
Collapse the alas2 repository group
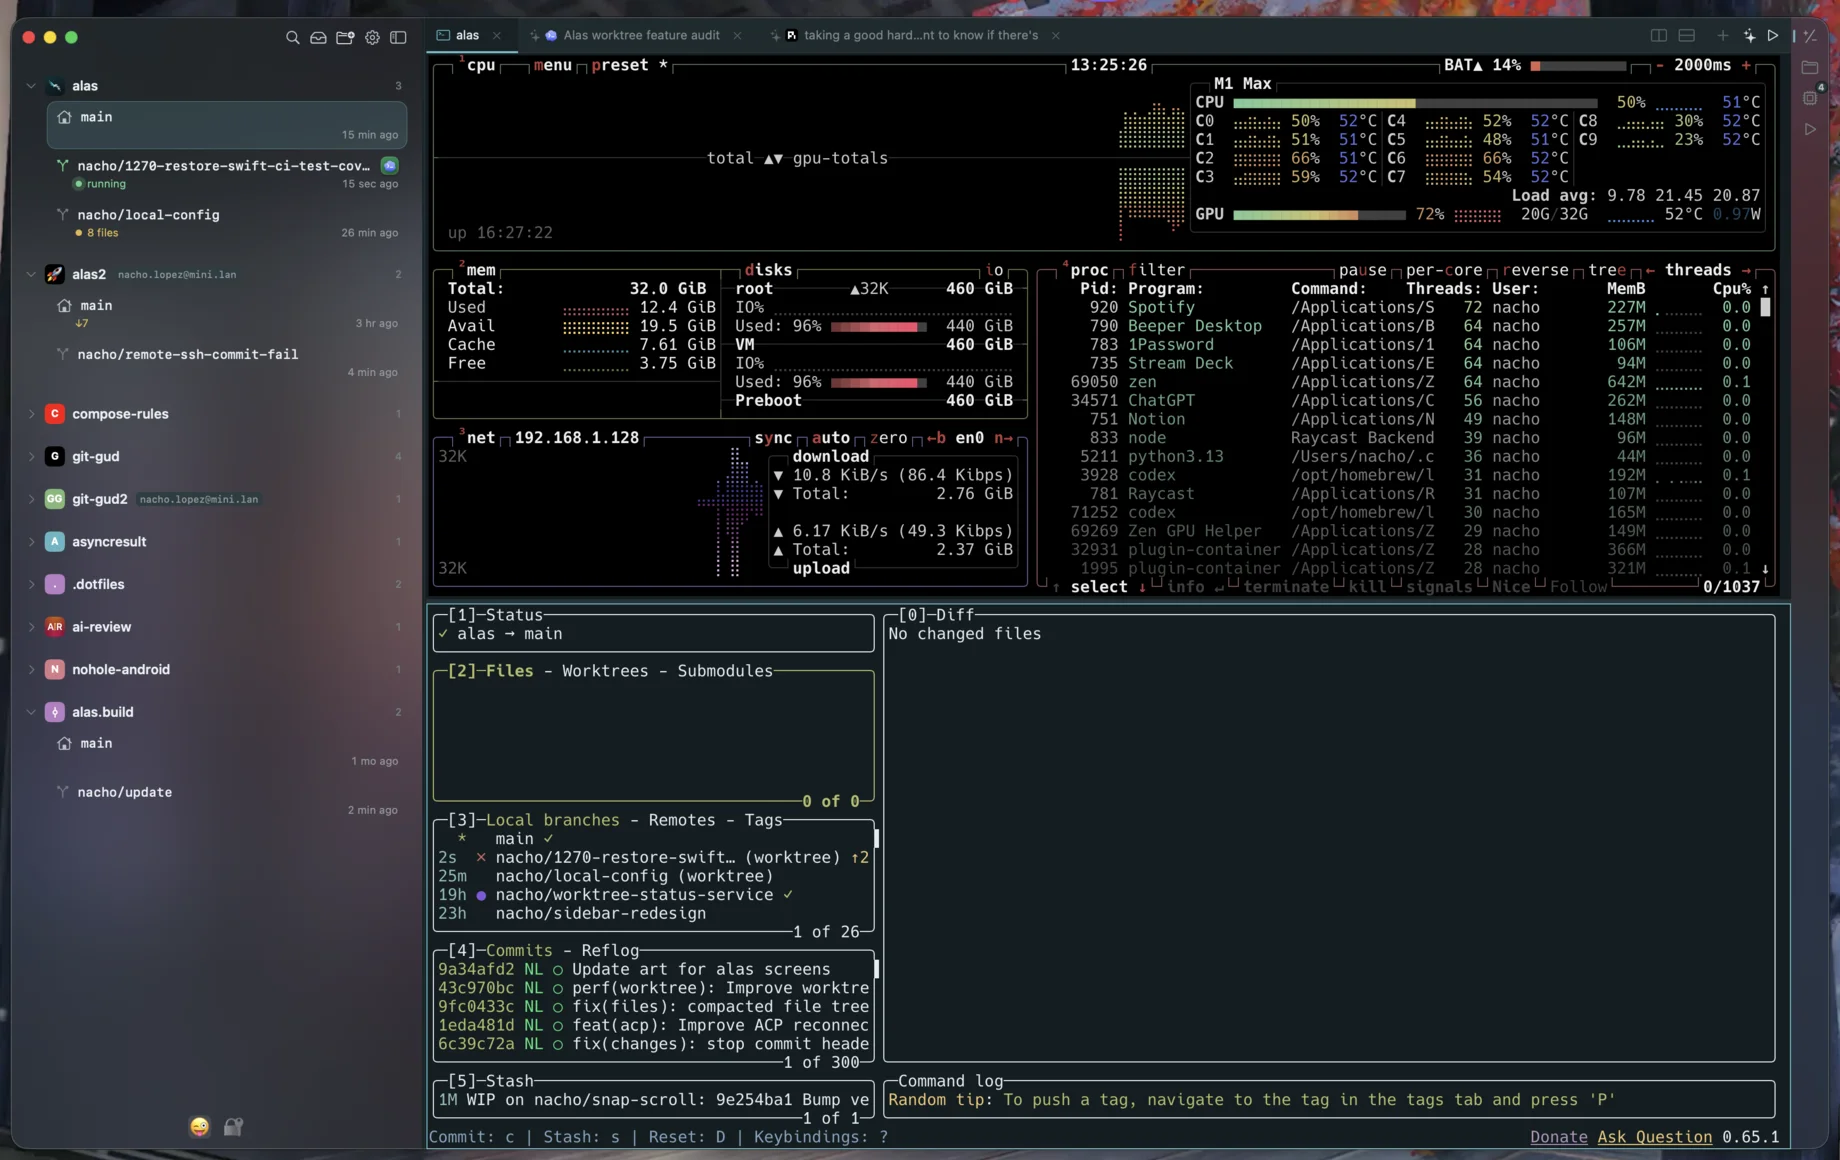tap(31, 274)
